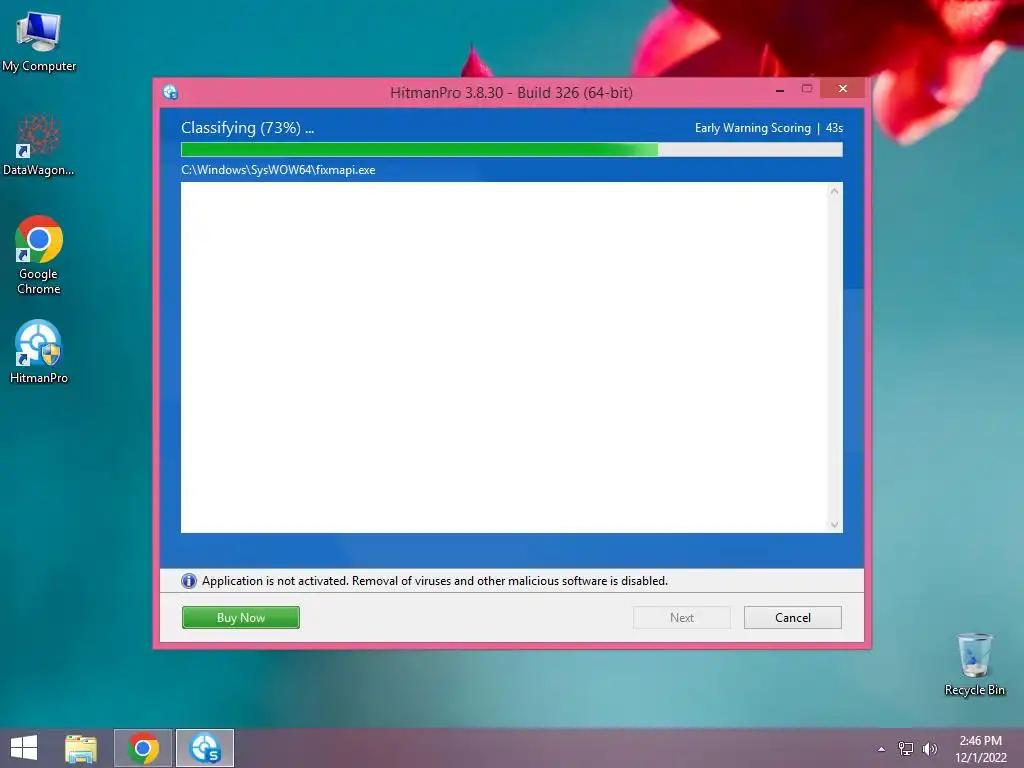The height and width of the screenshot is (768, 1024).
Task: Click the HitmanPro 3.8.30 title text
Action: 511,93
